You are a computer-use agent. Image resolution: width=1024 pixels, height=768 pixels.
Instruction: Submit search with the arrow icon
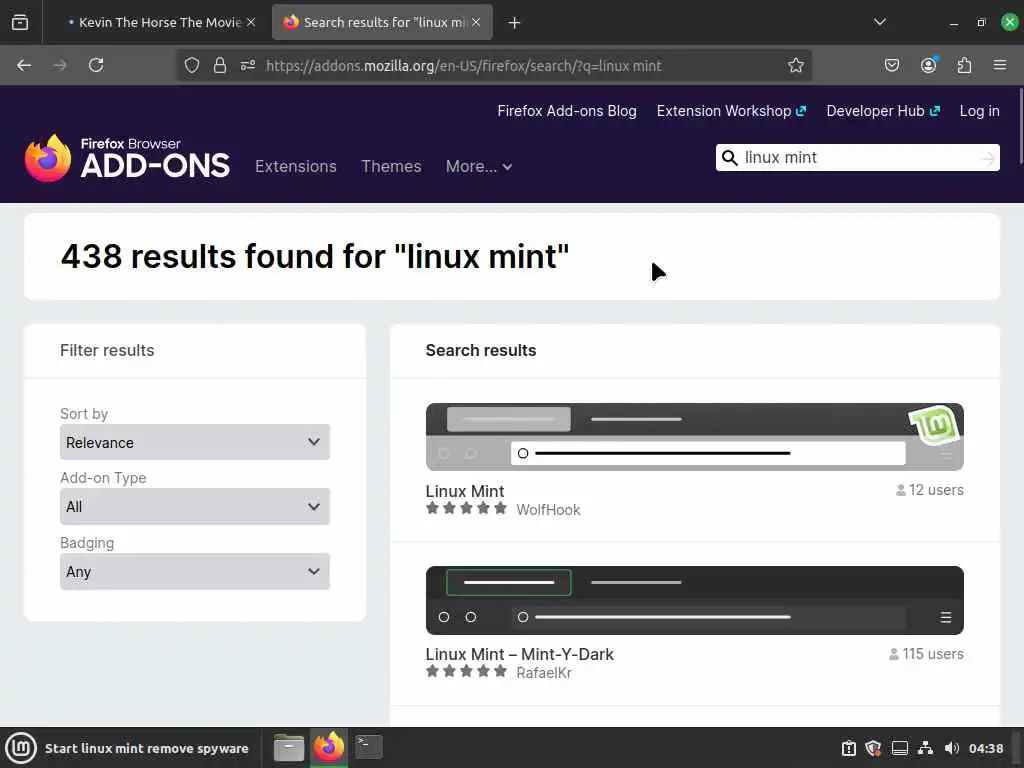click(988, 158)
